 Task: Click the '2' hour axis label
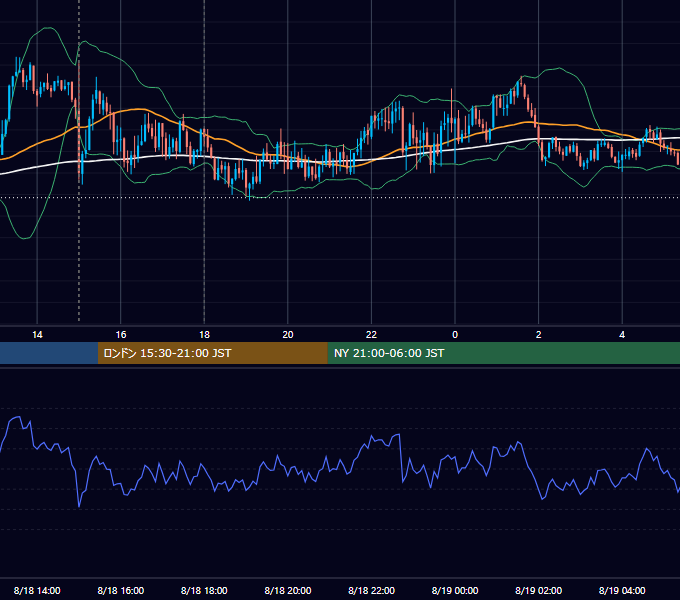(539, 335)
